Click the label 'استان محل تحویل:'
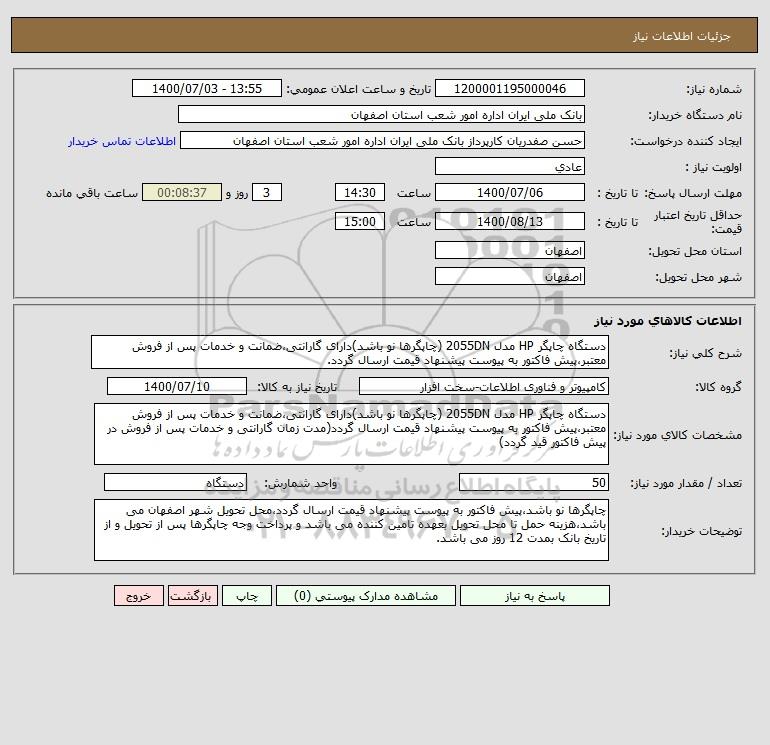The height and width of the screenshot is (745, 770). 695,251
